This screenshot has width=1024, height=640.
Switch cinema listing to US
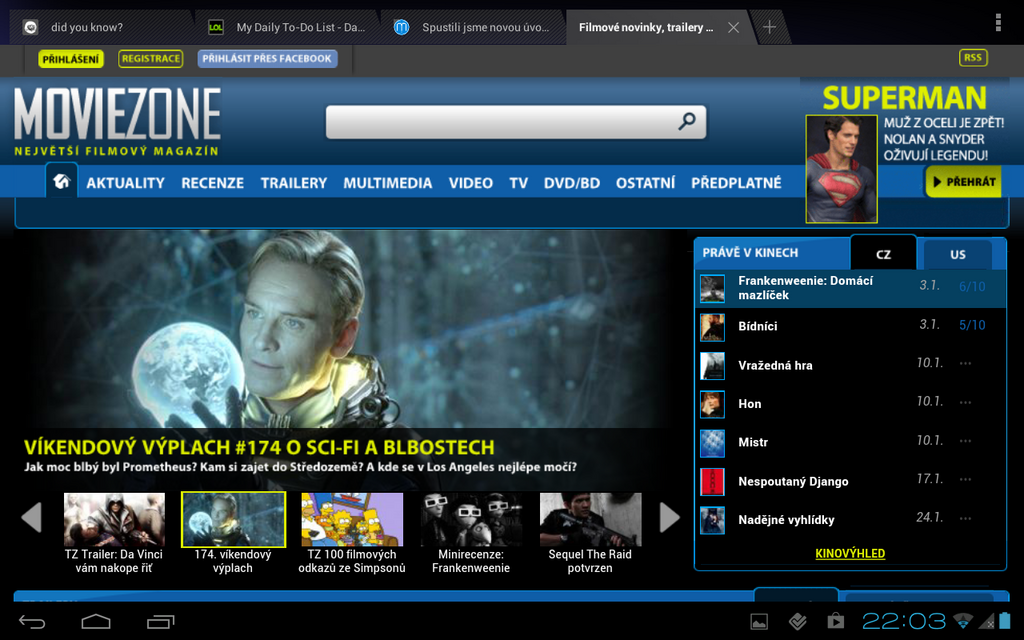coord(957,254)
